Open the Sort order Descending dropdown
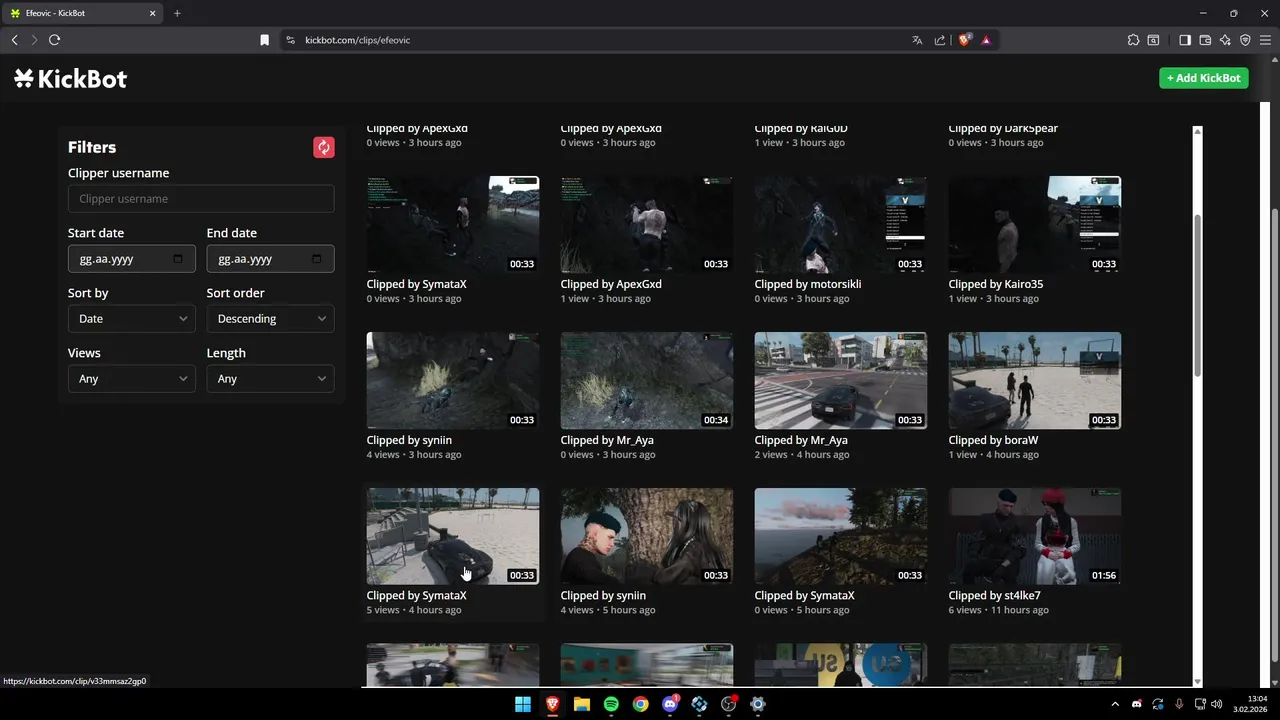Screen dimensions: 1280x720 click(x=270, y=319)
